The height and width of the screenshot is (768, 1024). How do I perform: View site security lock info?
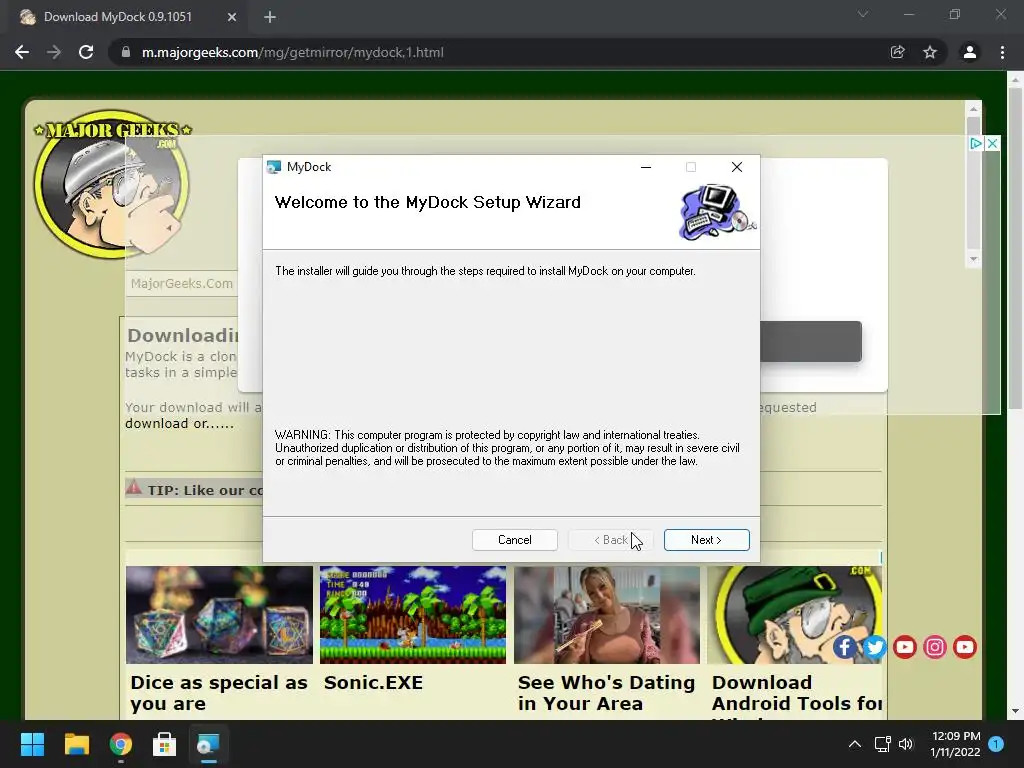click(126, 52)
